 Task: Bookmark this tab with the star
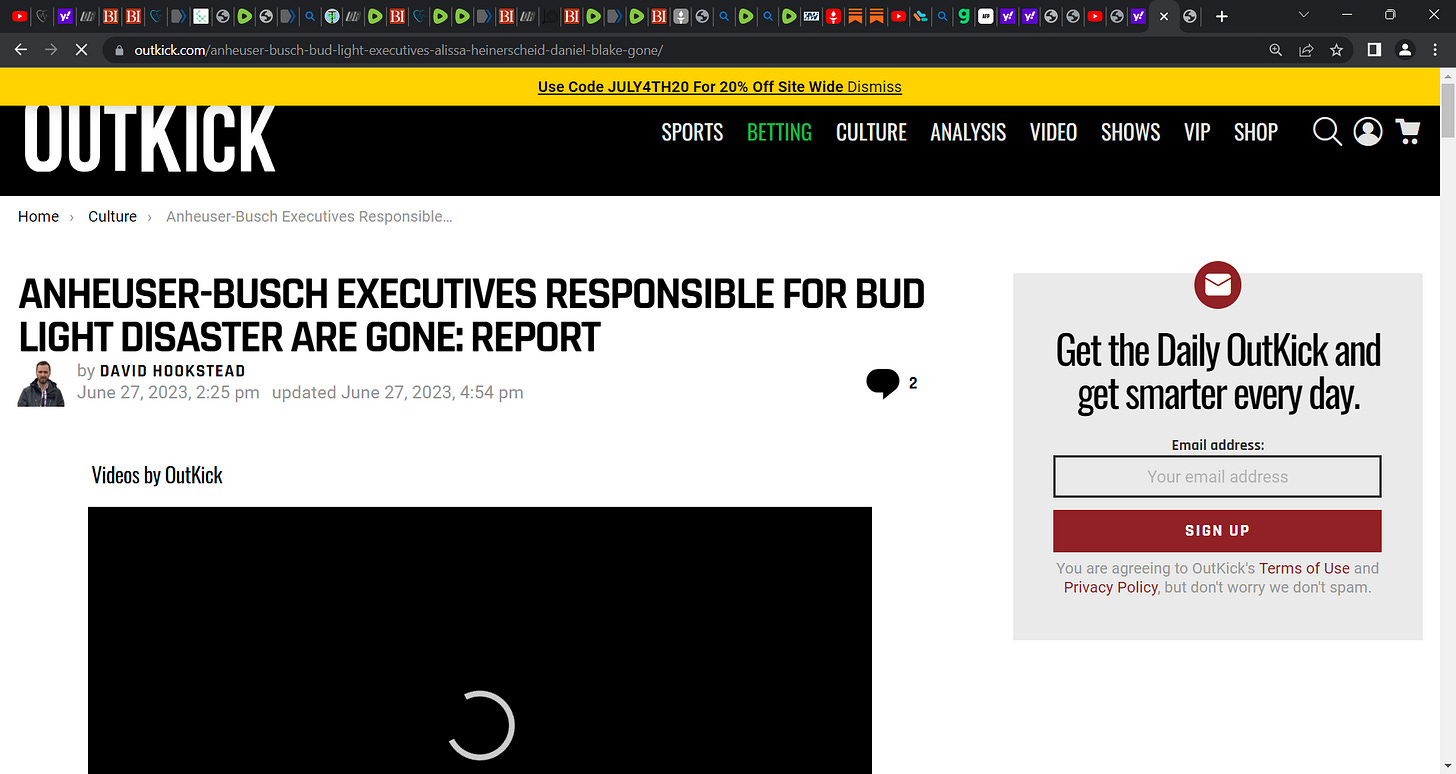pyautogui.click(x=1336, y=50)
